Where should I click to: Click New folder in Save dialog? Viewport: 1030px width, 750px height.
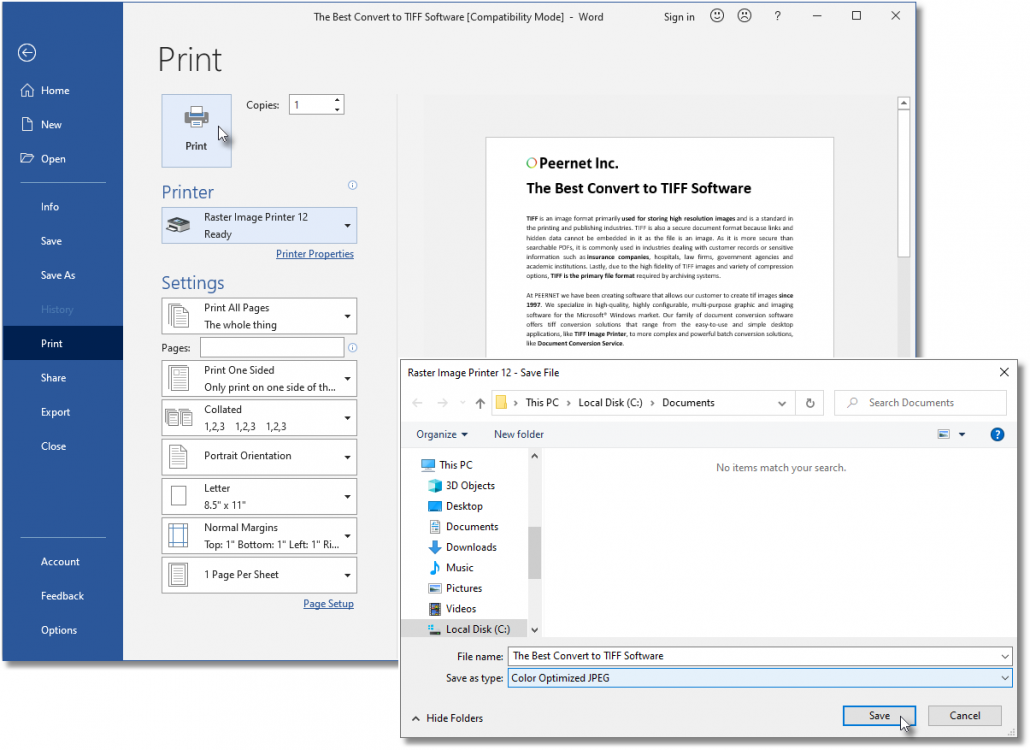tap(519, 434)
